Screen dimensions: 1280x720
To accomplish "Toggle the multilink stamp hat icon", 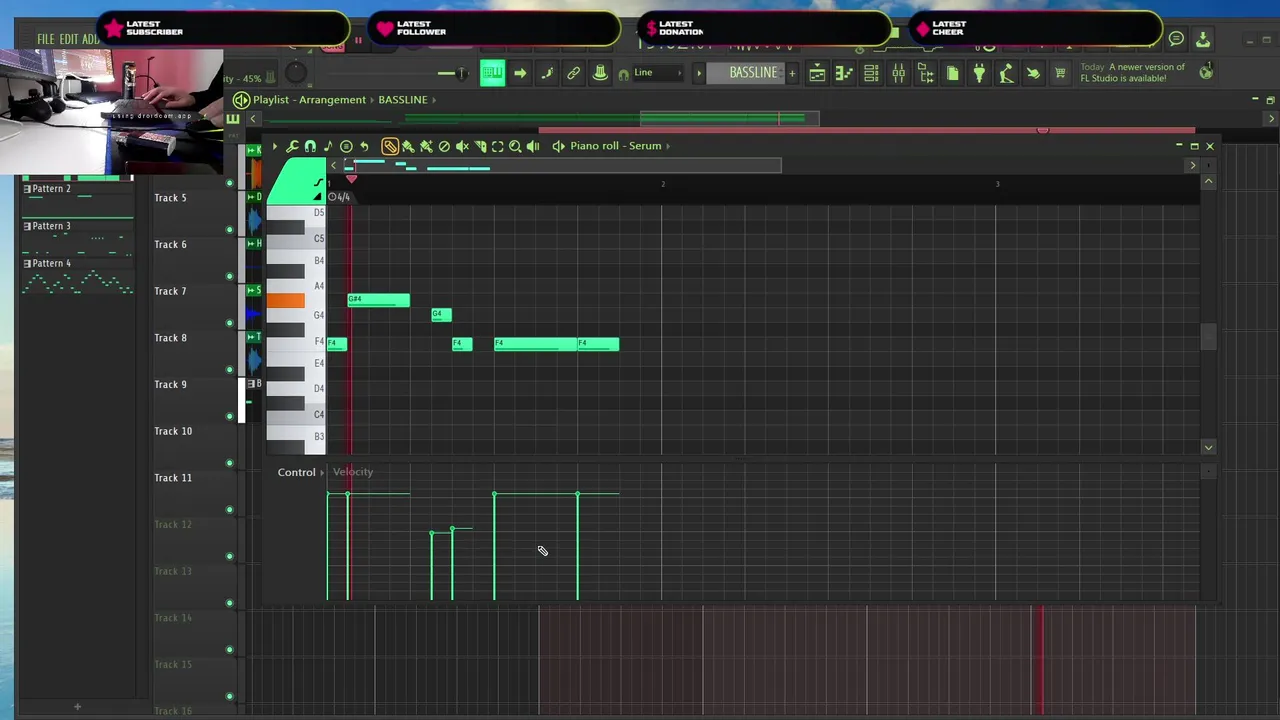I will [x=600, y=73].
